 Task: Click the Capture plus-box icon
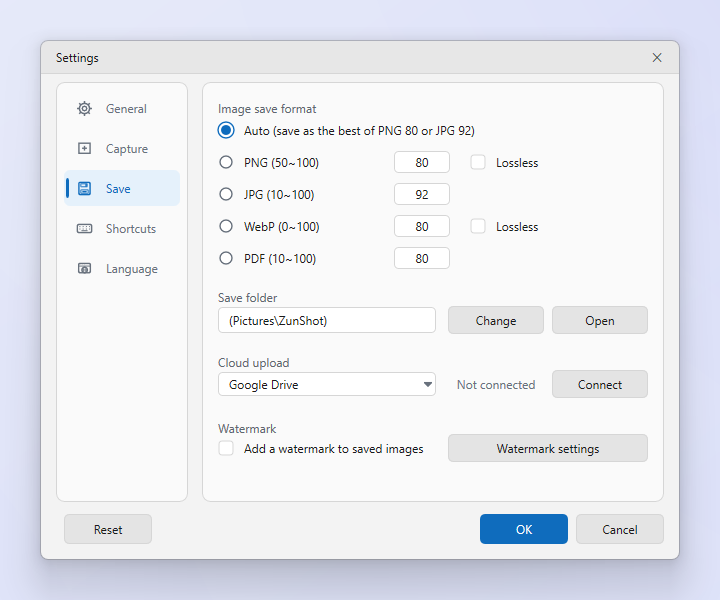click(x=84, y=148)
